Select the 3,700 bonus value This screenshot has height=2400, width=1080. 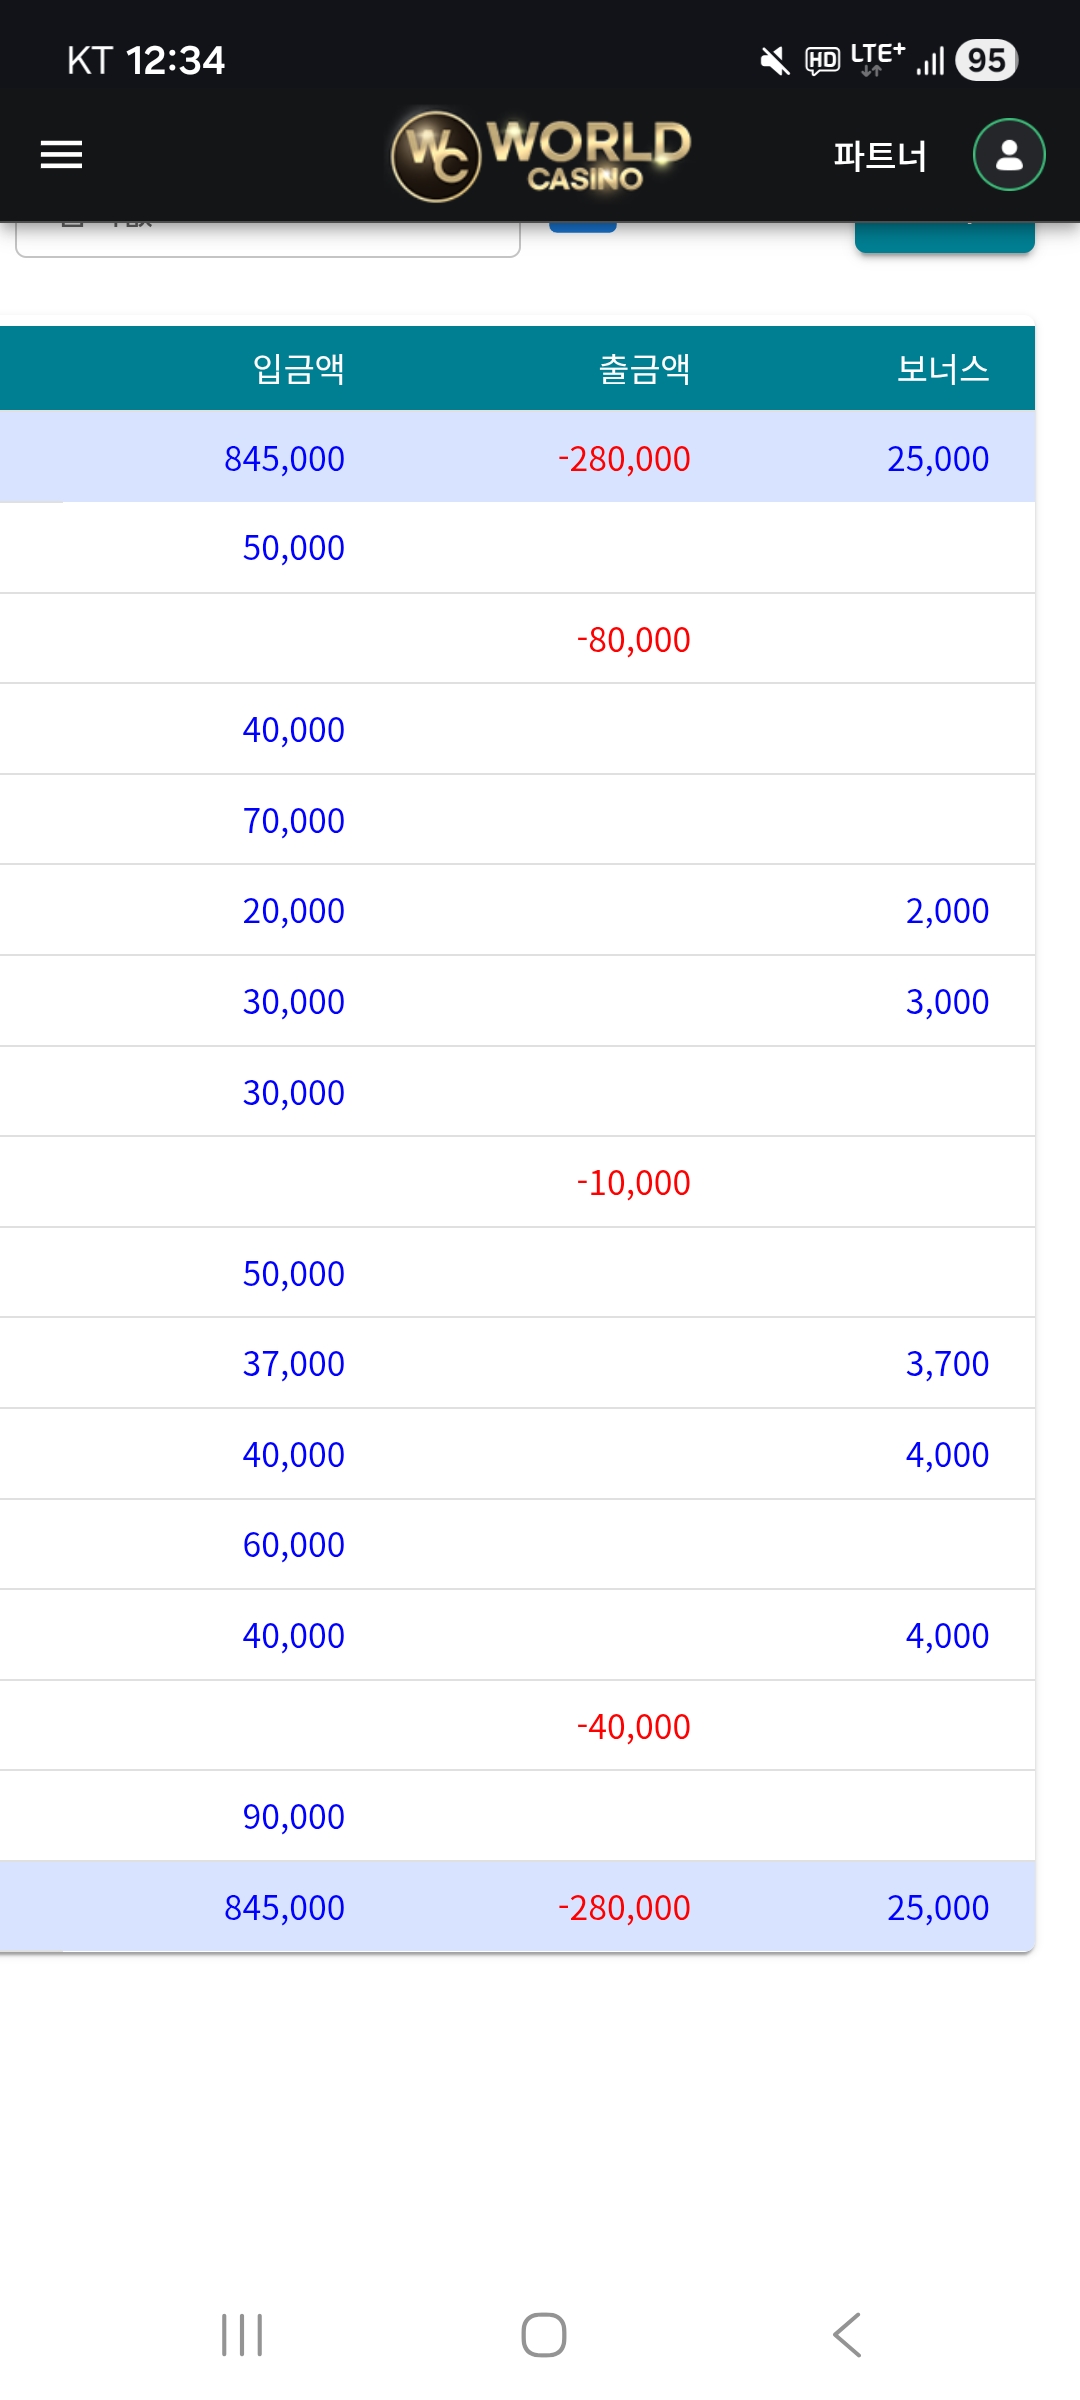coord(946,1364)
